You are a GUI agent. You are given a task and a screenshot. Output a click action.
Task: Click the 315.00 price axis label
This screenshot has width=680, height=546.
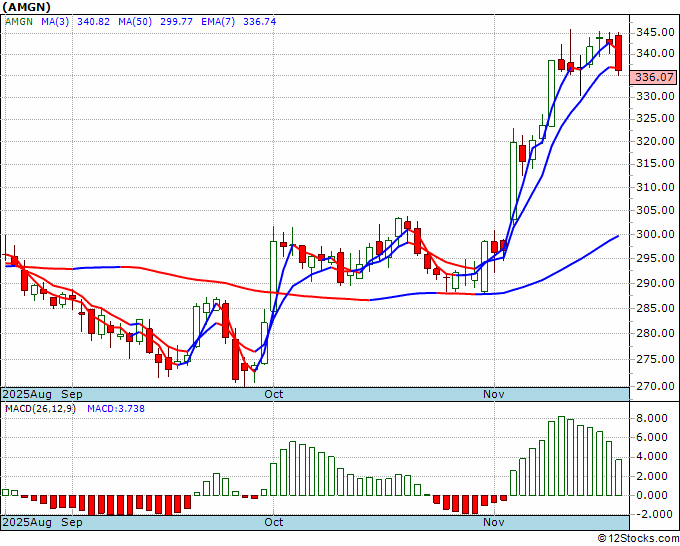(x=655, y=163)
